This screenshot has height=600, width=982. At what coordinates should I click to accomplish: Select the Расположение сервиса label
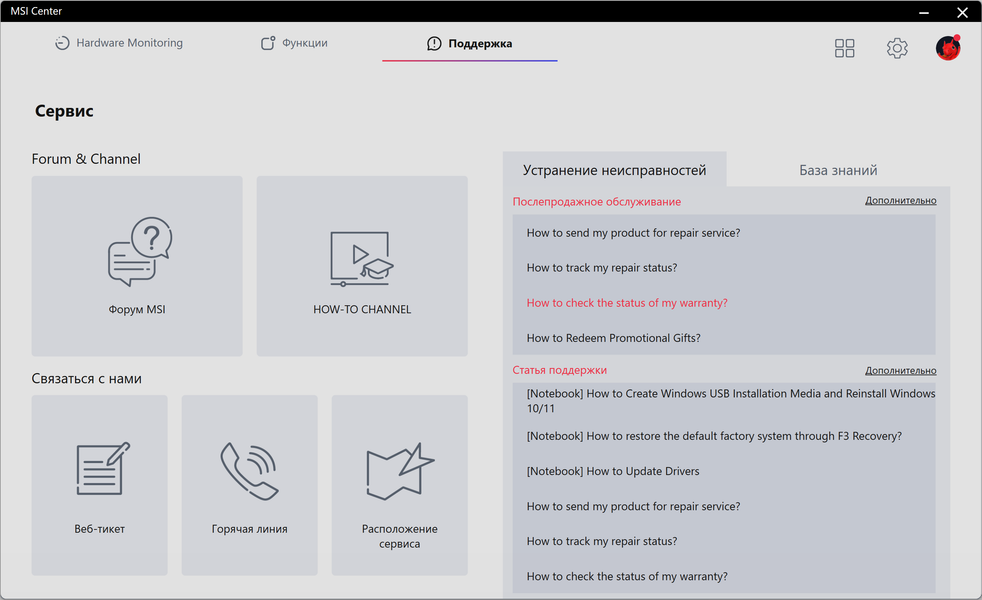tap(400, 536)
